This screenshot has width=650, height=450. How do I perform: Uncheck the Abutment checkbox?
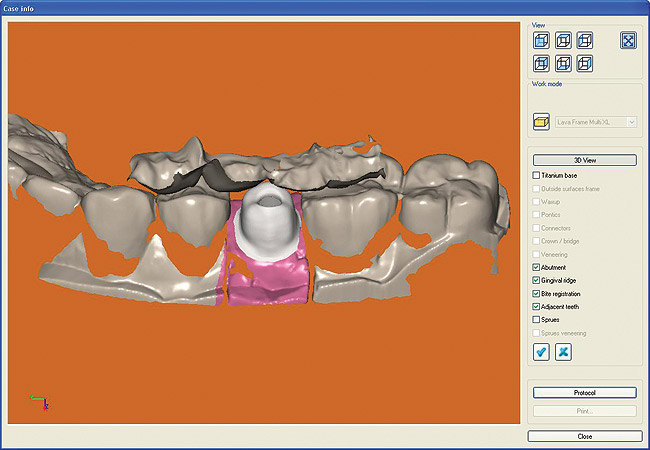click(x=537, y=268)
